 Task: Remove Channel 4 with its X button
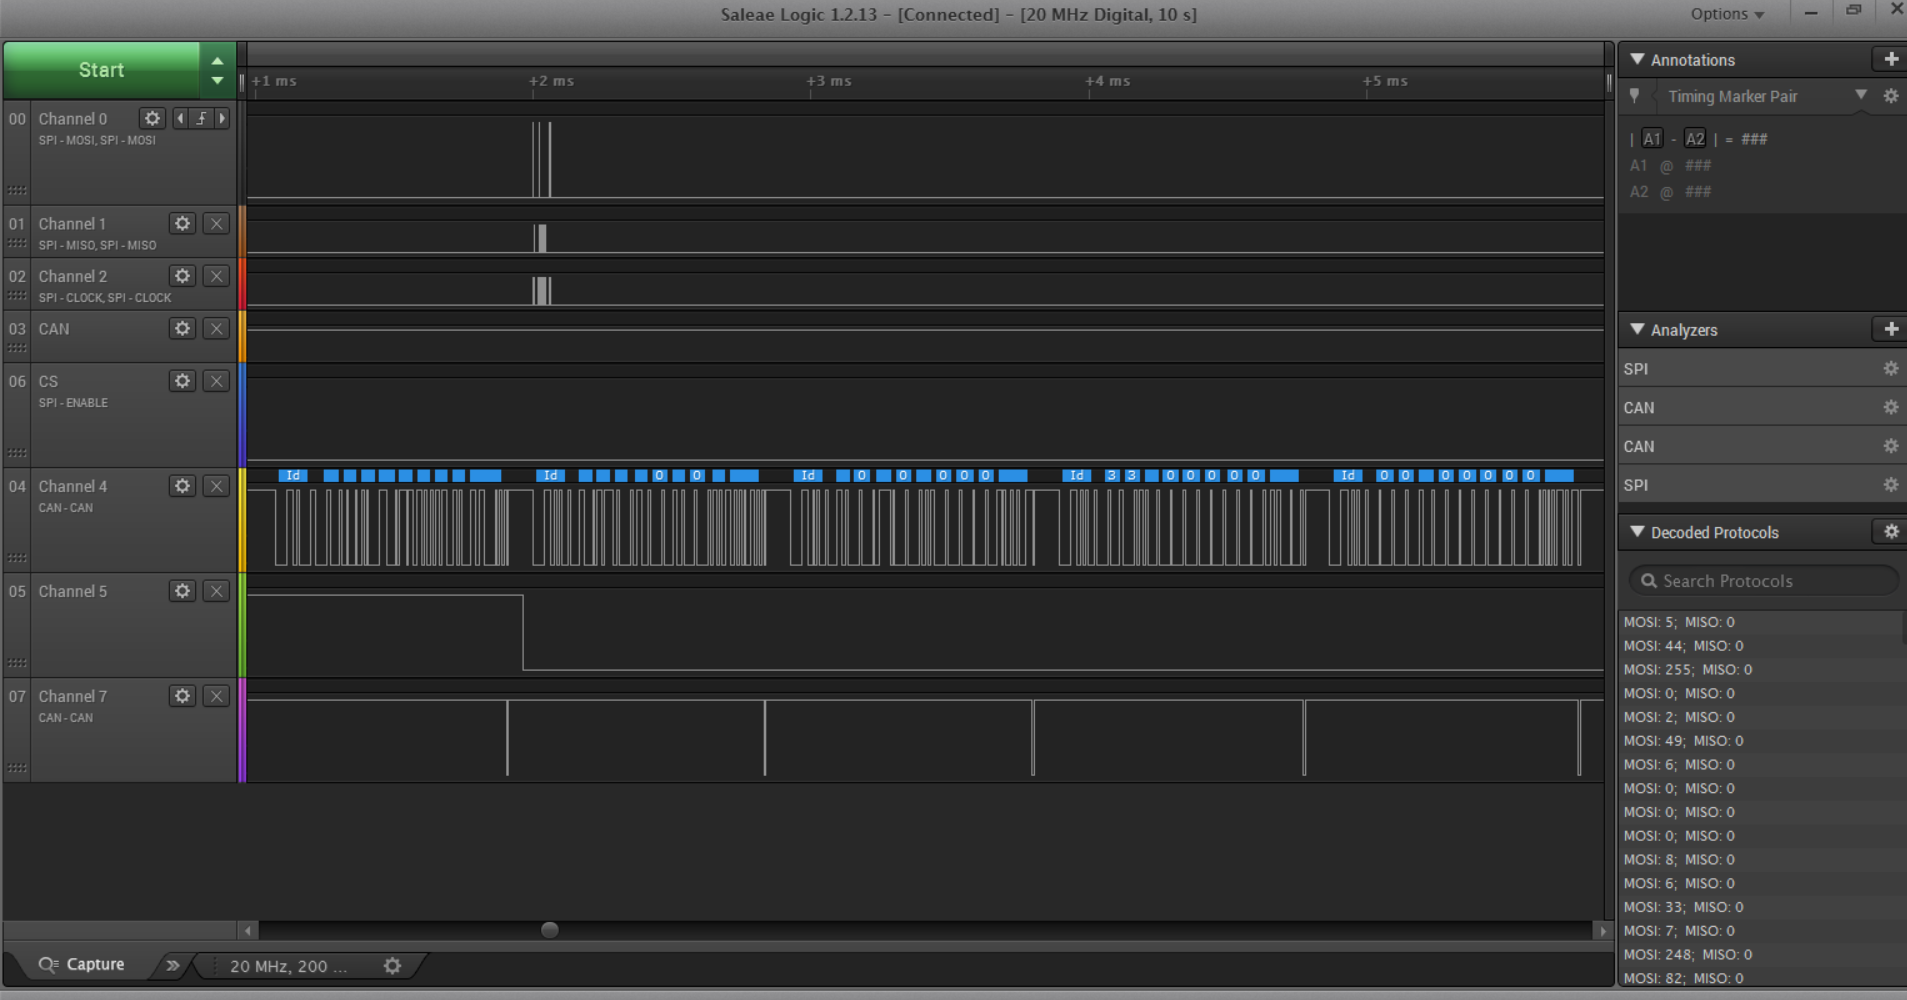pyautogui.click(x=216, y=486)
